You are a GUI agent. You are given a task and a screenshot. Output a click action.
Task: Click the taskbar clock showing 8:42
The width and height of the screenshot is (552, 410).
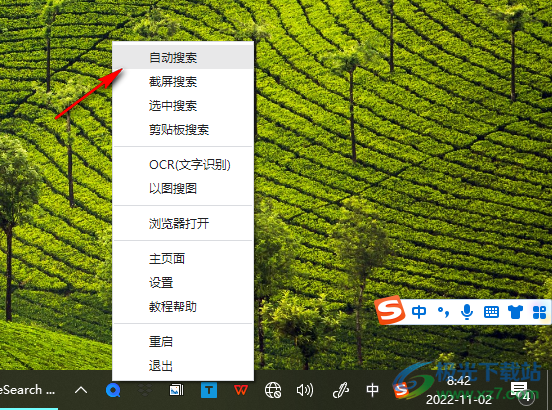459,381
